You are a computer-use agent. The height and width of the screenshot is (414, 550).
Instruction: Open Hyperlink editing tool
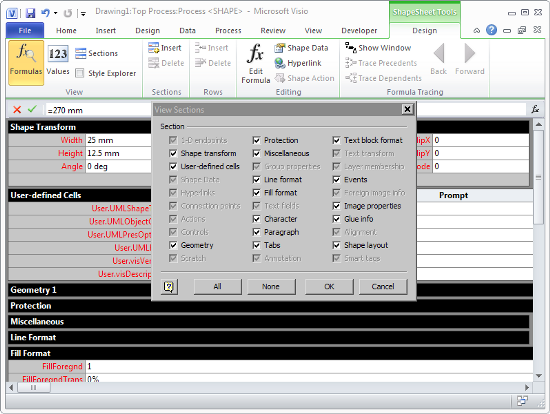point(298,63)
